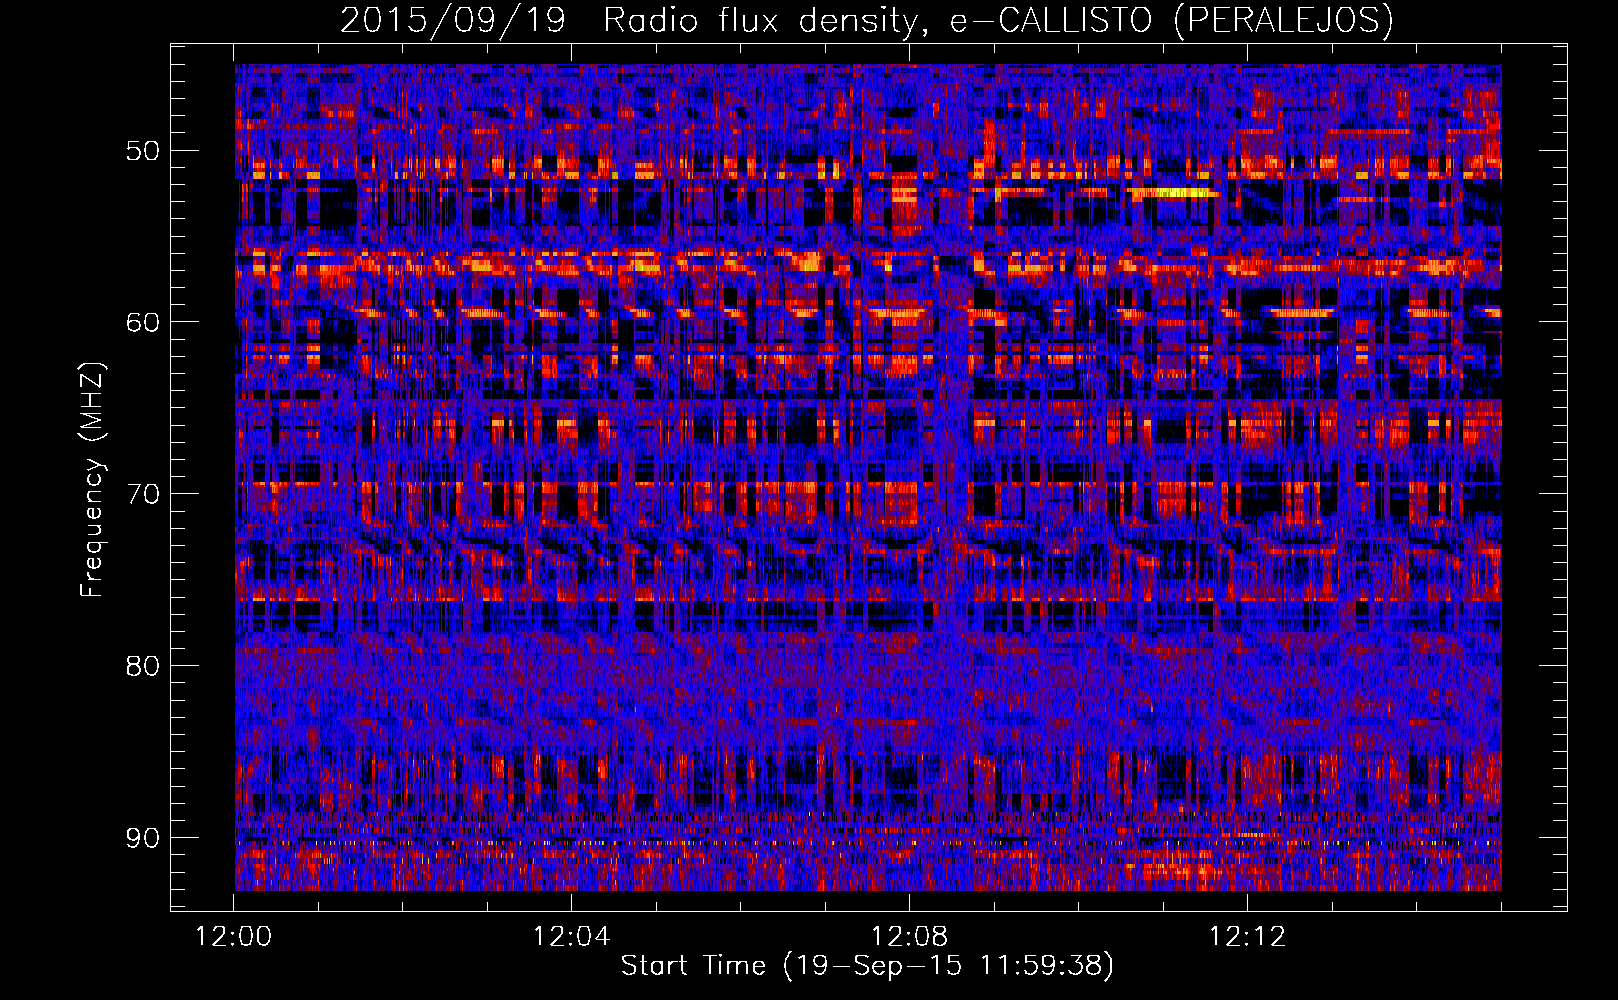Click the bright yellow burst near 52 MHz
Image resolution: width=1618 pixels, height=1000 pixels.
pos(1175,193)
